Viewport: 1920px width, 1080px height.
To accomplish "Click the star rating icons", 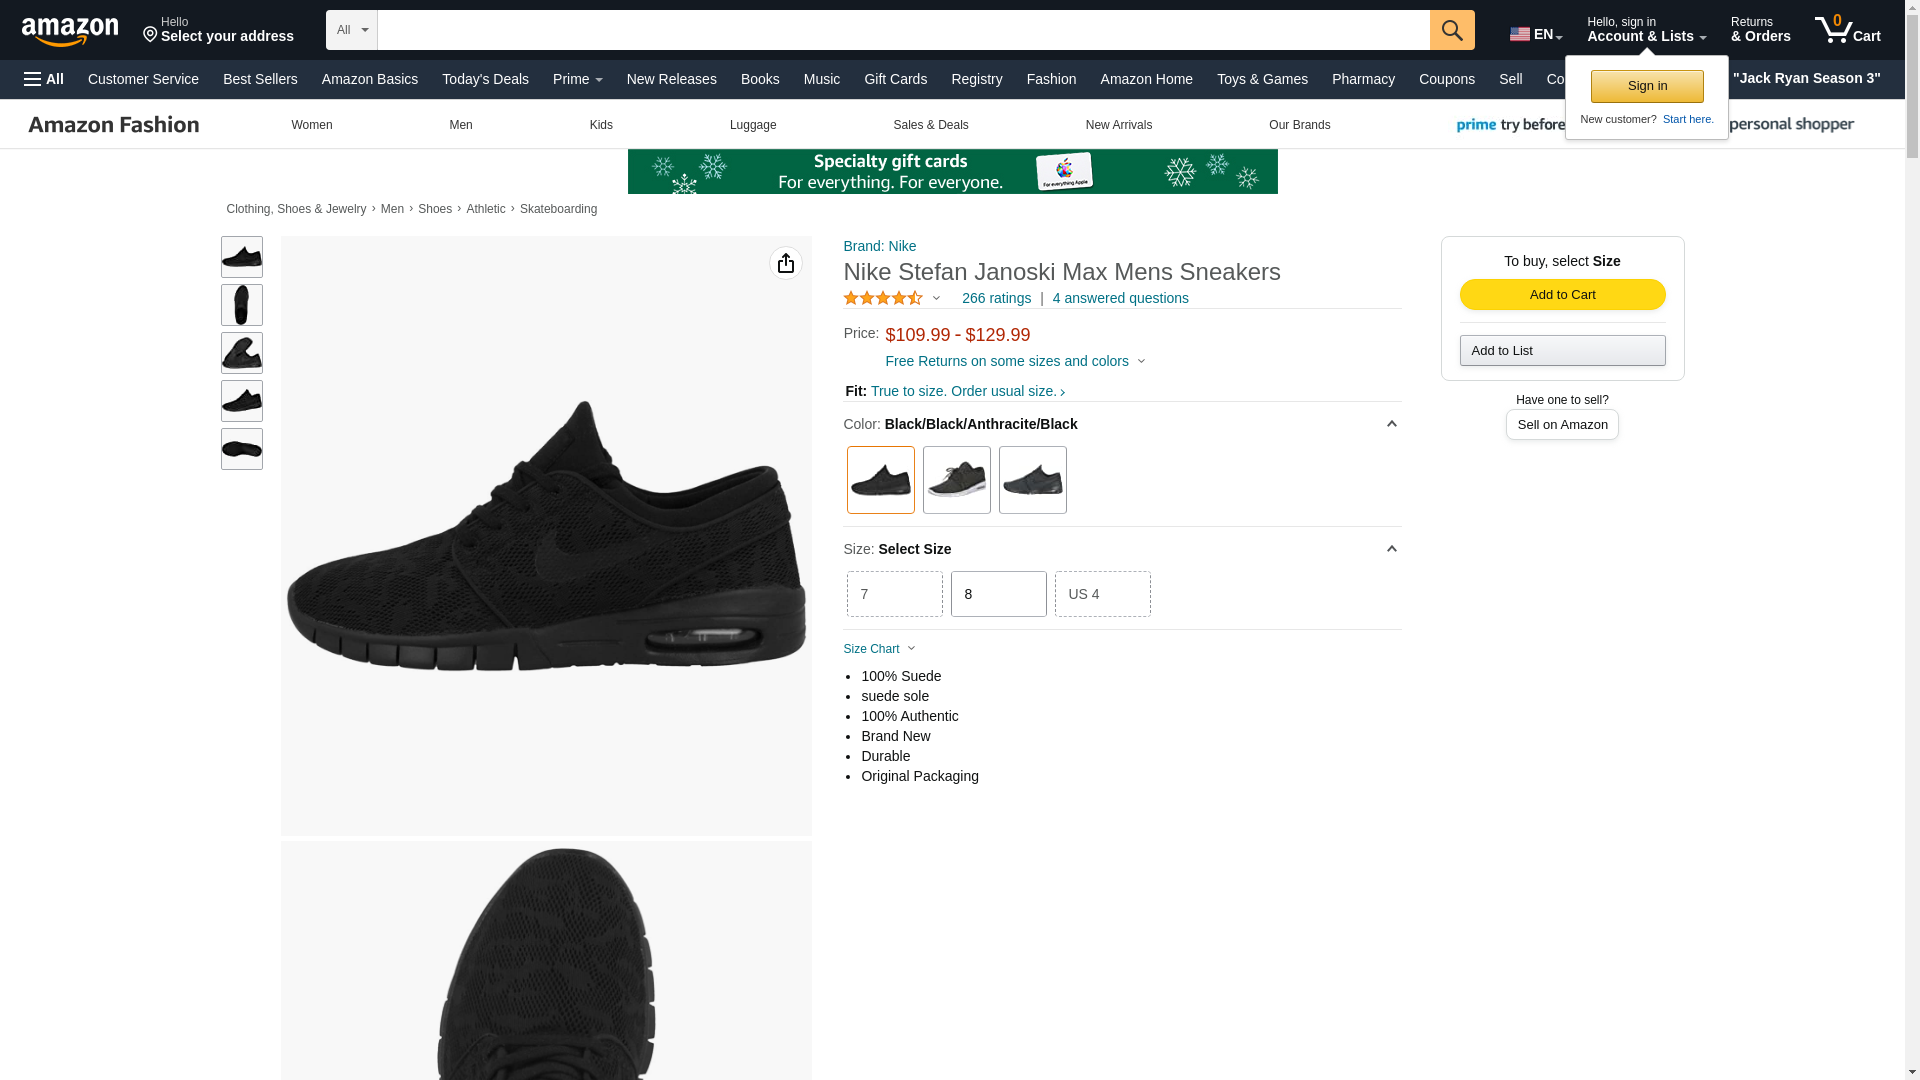I will 883,298.
